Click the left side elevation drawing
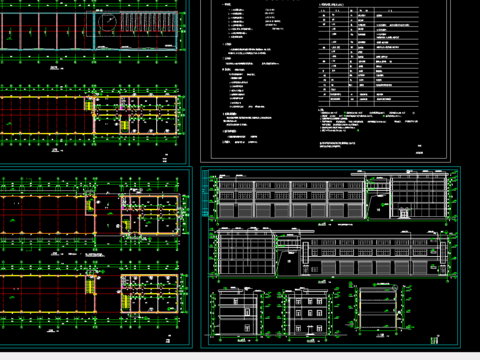Image resolution: width=480 pixels, height=360 pixels. (x=238, y=312)
